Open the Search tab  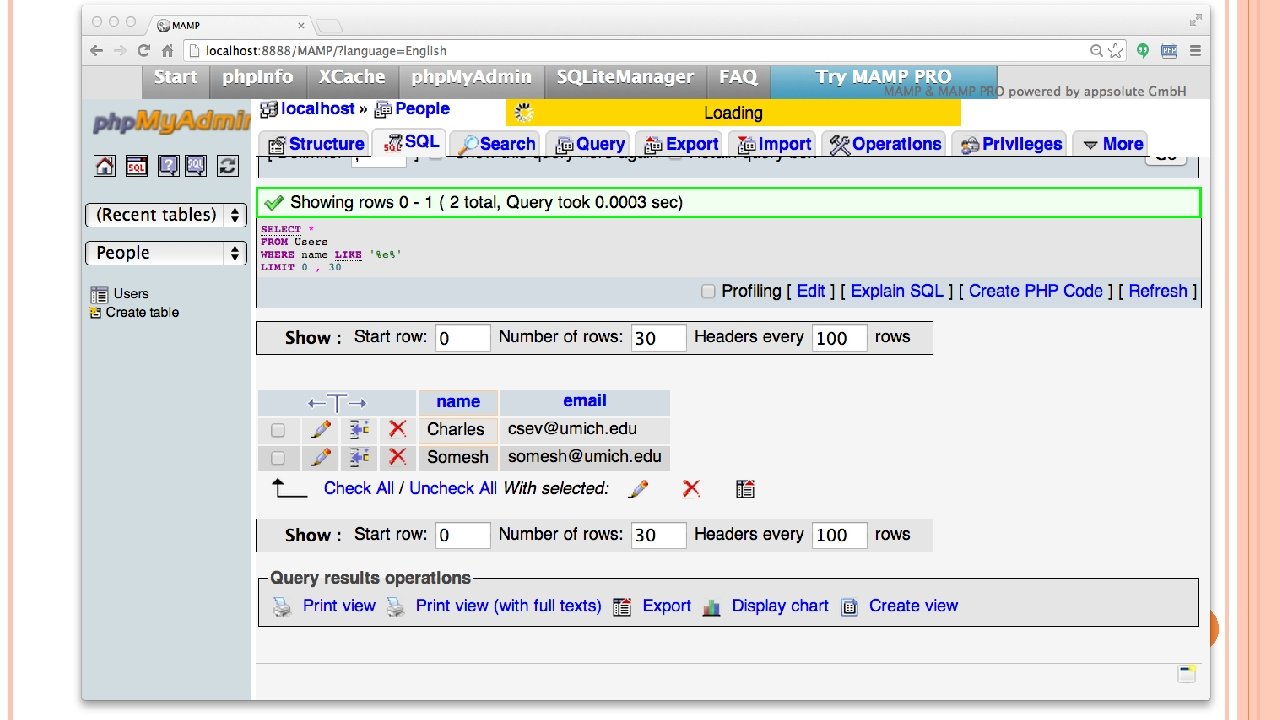495,144
